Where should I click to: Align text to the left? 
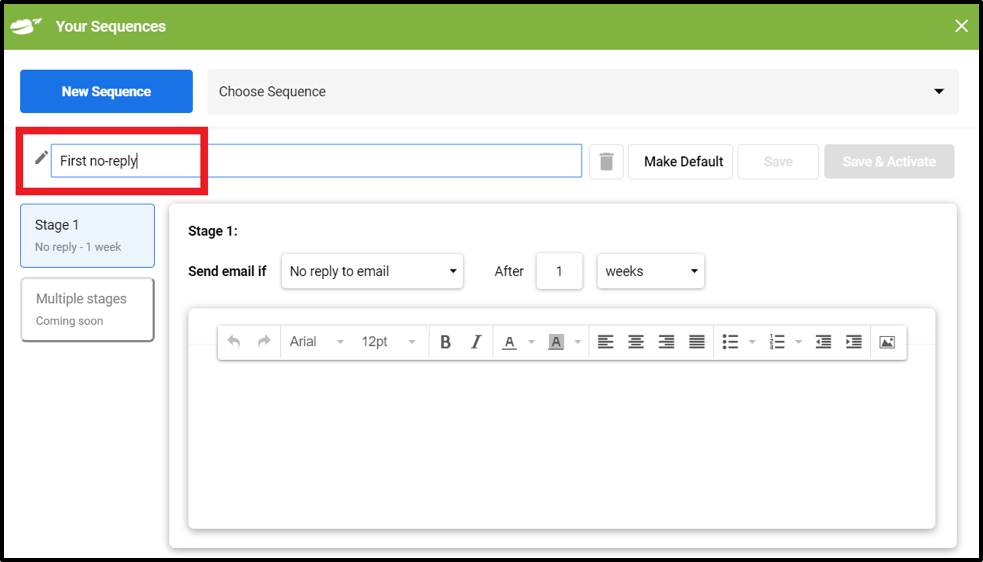[x=605, y=342]
